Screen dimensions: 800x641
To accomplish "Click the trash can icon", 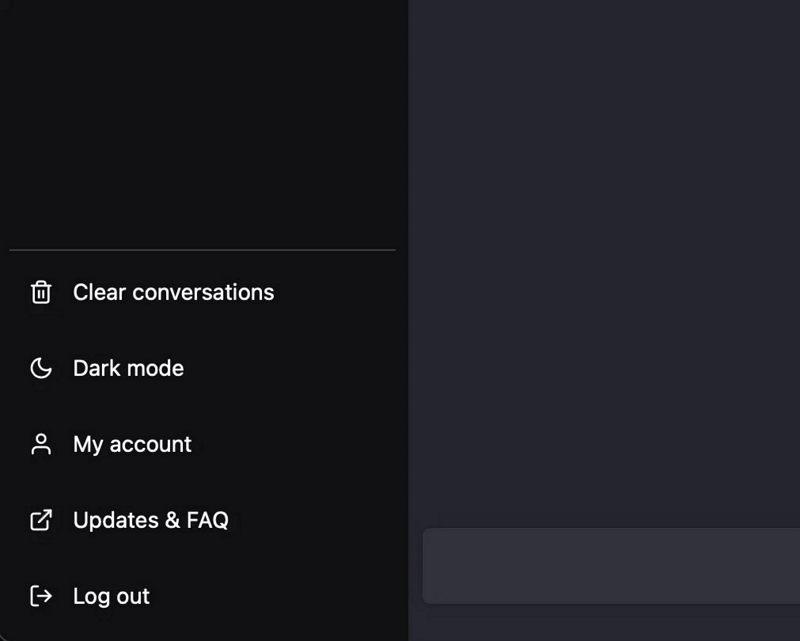I will (x=41, y=292).
